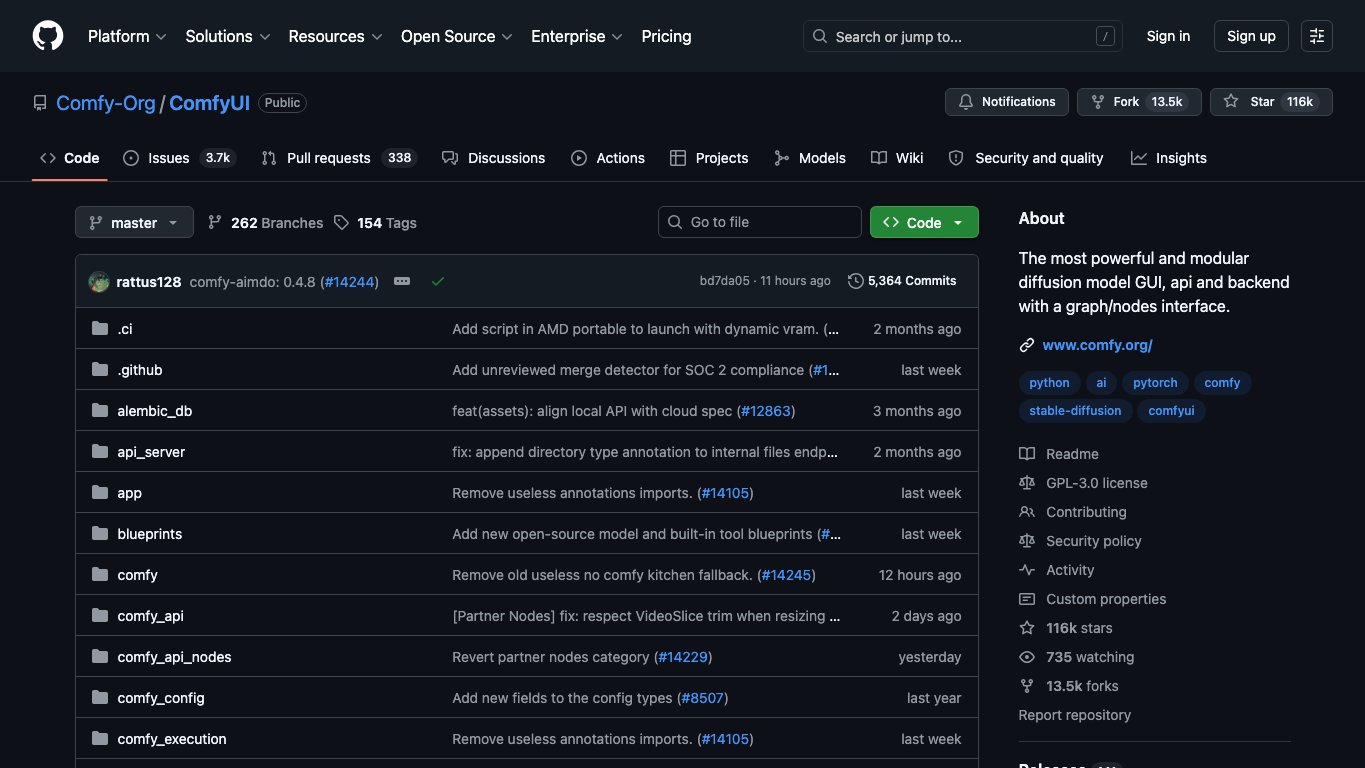Click the stable-diffusion topic tag
Viewport: 1365px width, 768px height.
(x=1075, y=411)
